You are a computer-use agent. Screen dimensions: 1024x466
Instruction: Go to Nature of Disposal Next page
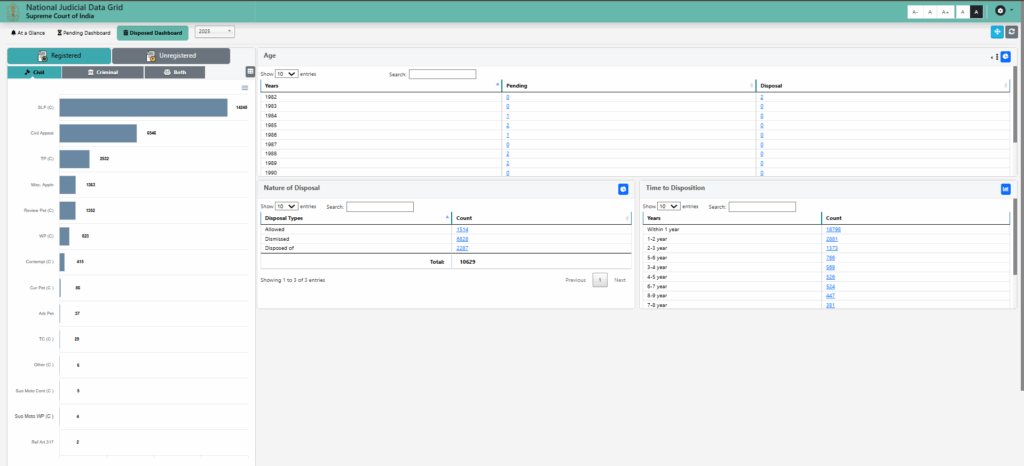click(620, 280)
